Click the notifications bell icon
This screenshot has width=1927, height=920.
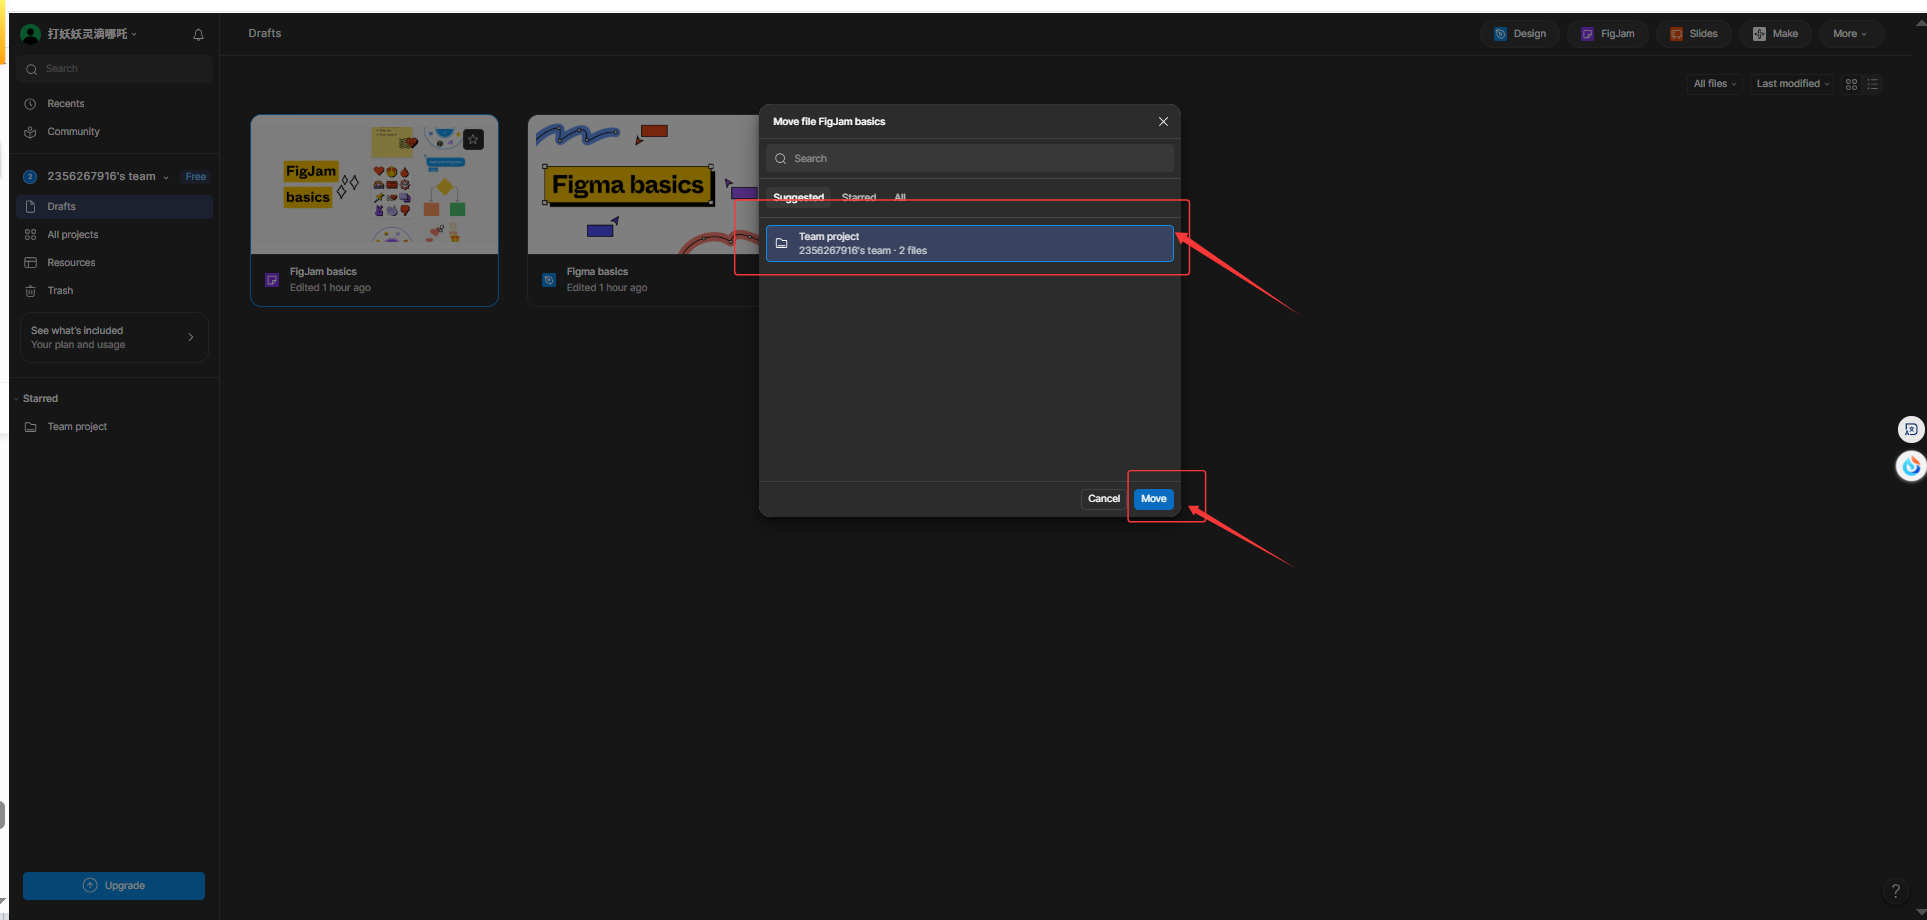point(198,34)
